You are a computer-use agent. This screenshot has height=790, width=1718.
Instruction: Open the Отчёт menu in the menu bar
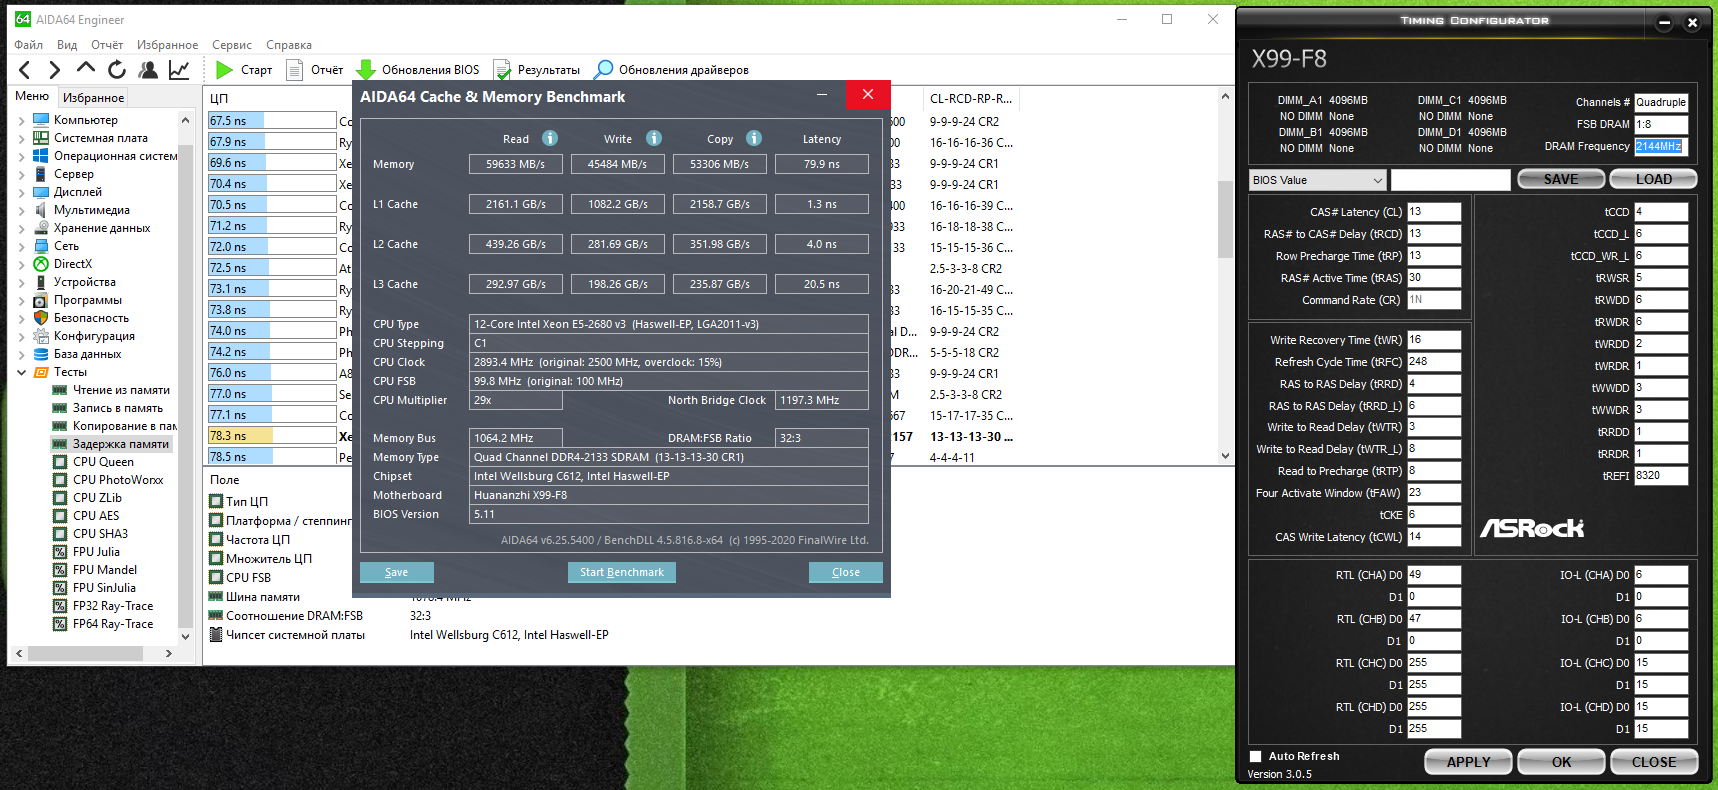pos(107,45)
